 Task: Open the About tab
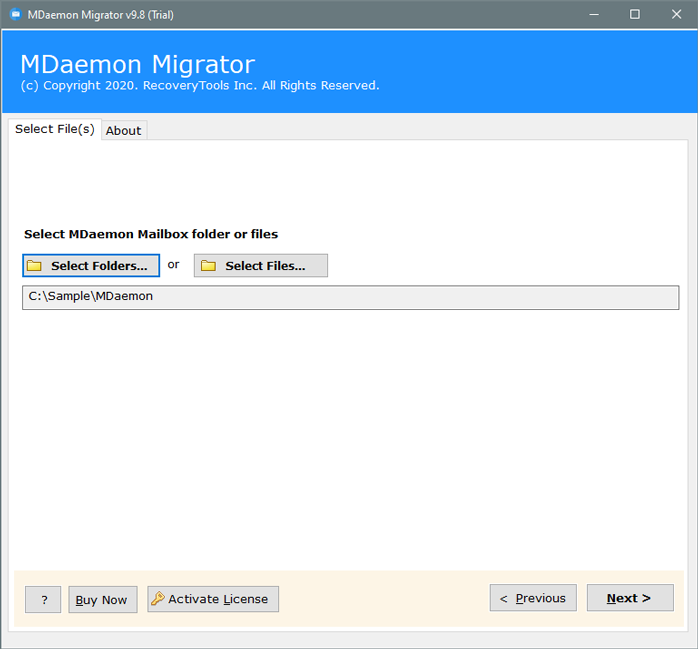tap(124, 131)
